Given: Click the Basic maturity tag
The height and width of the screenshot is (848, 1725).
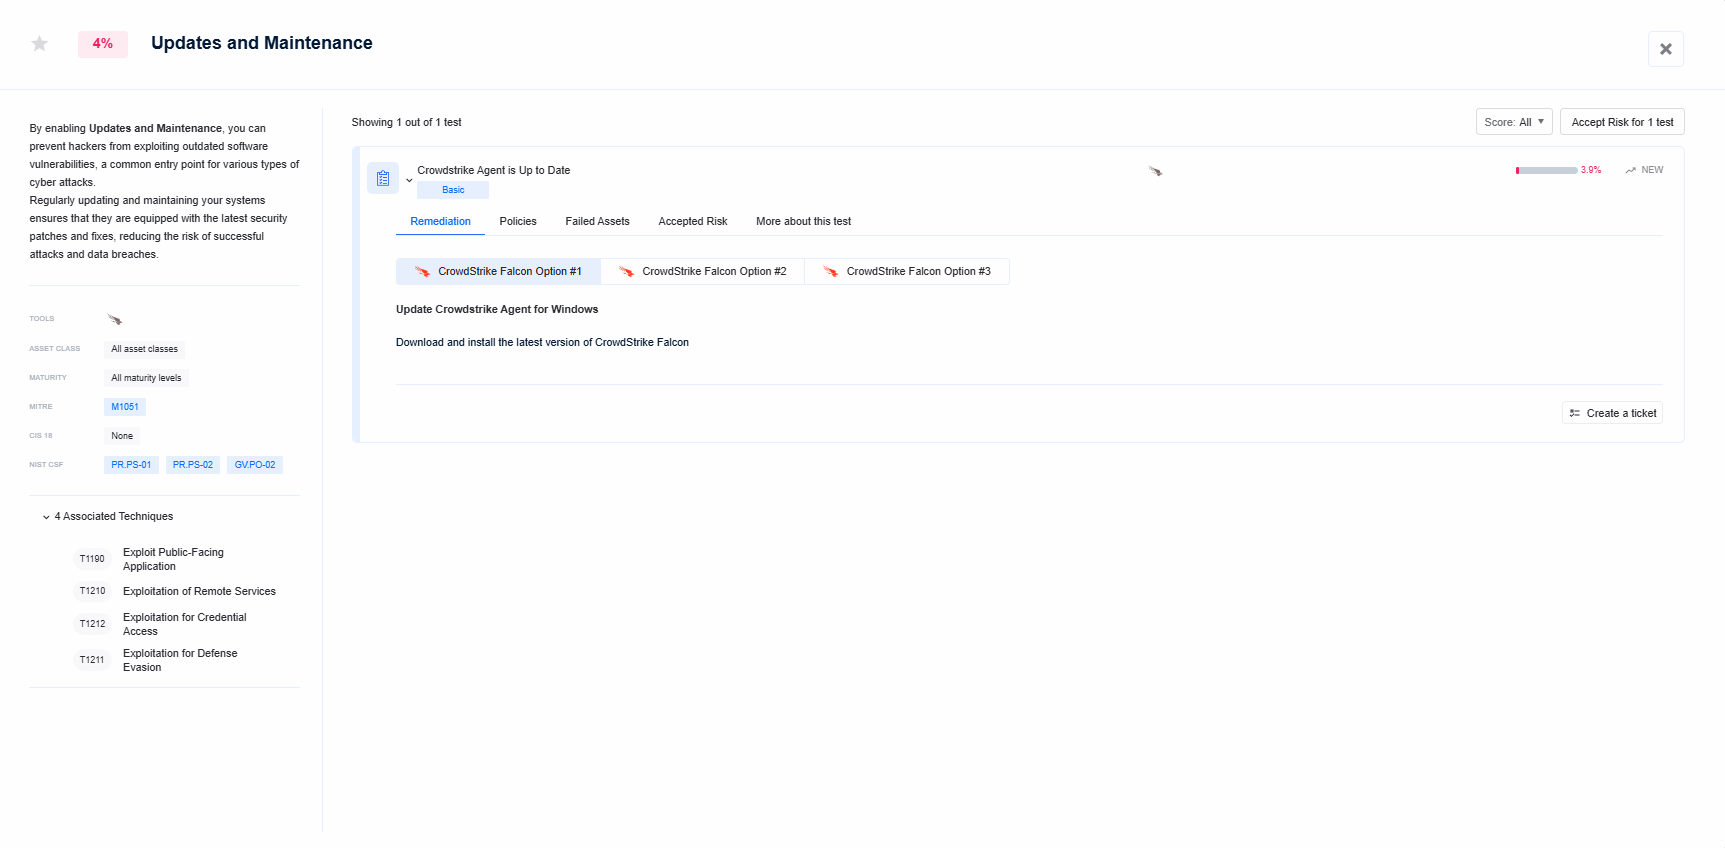Looking at the screenshot, I should click(x=453, y=190).
